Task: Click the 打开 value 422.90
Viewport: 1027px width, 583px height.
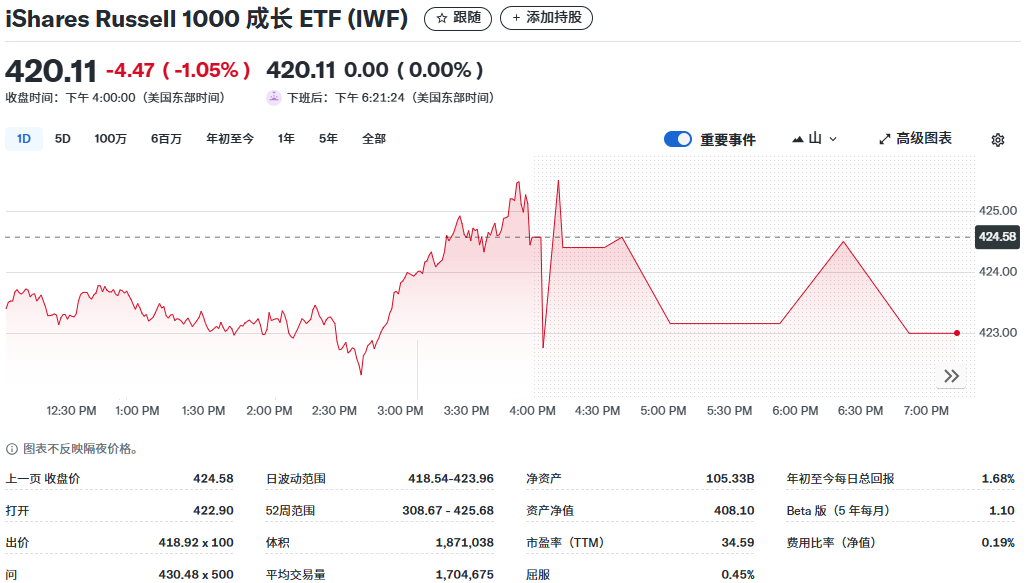Action: [x=213, y=511]
